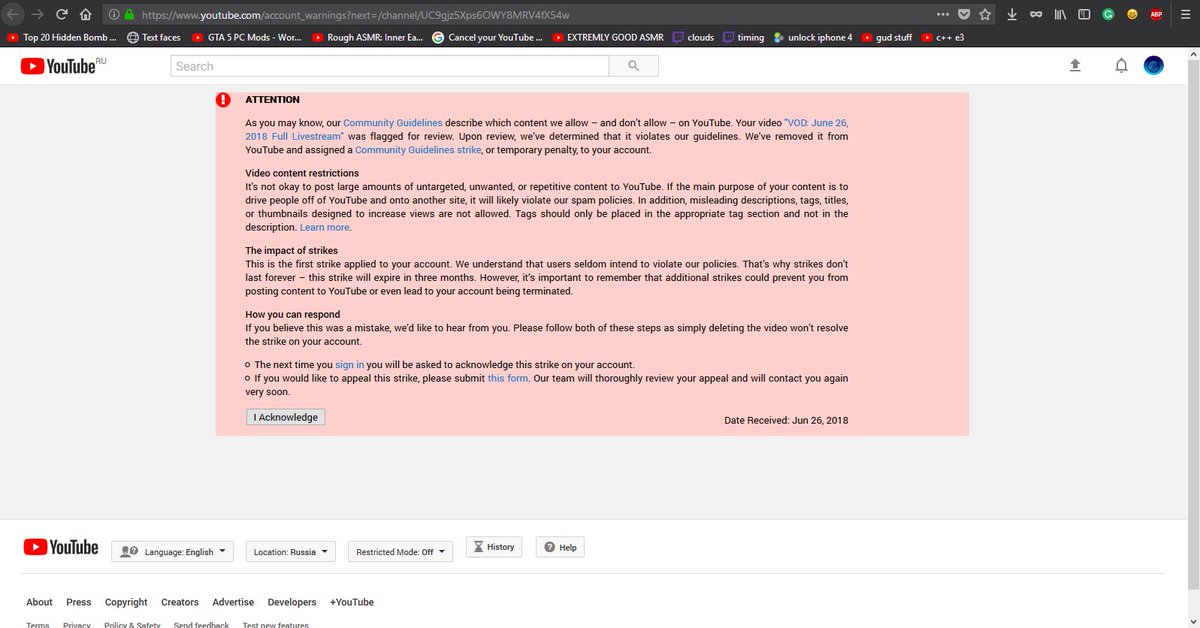Reload the current page
Screen dimensions: 1200x628
pyautogui.click(x=62, y=15)
